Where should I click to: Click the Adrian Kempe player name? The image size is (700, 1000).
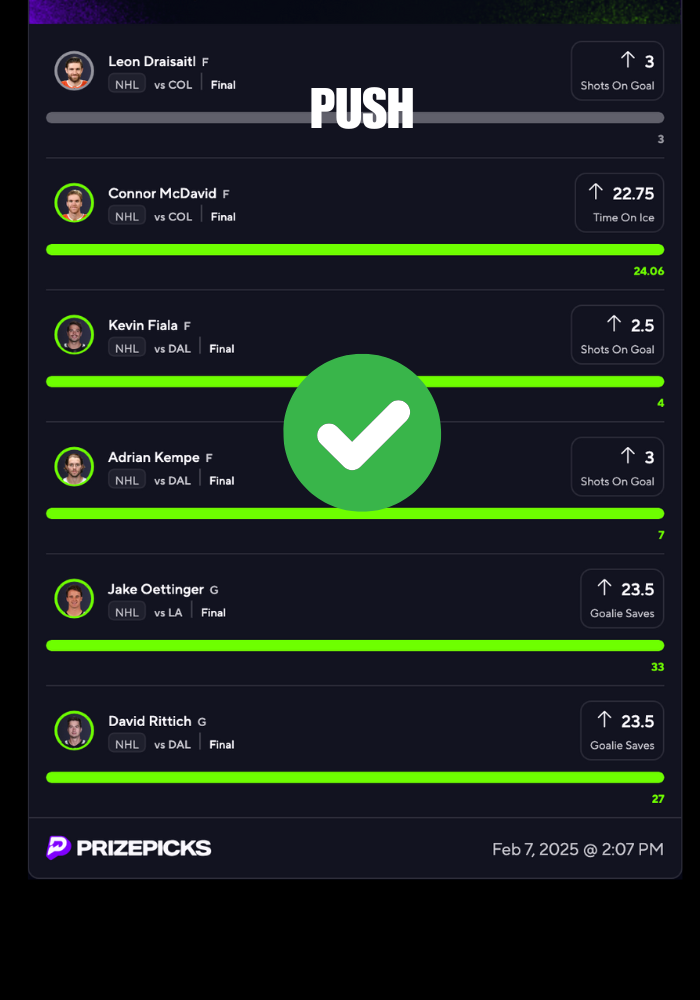coord(154,457)
